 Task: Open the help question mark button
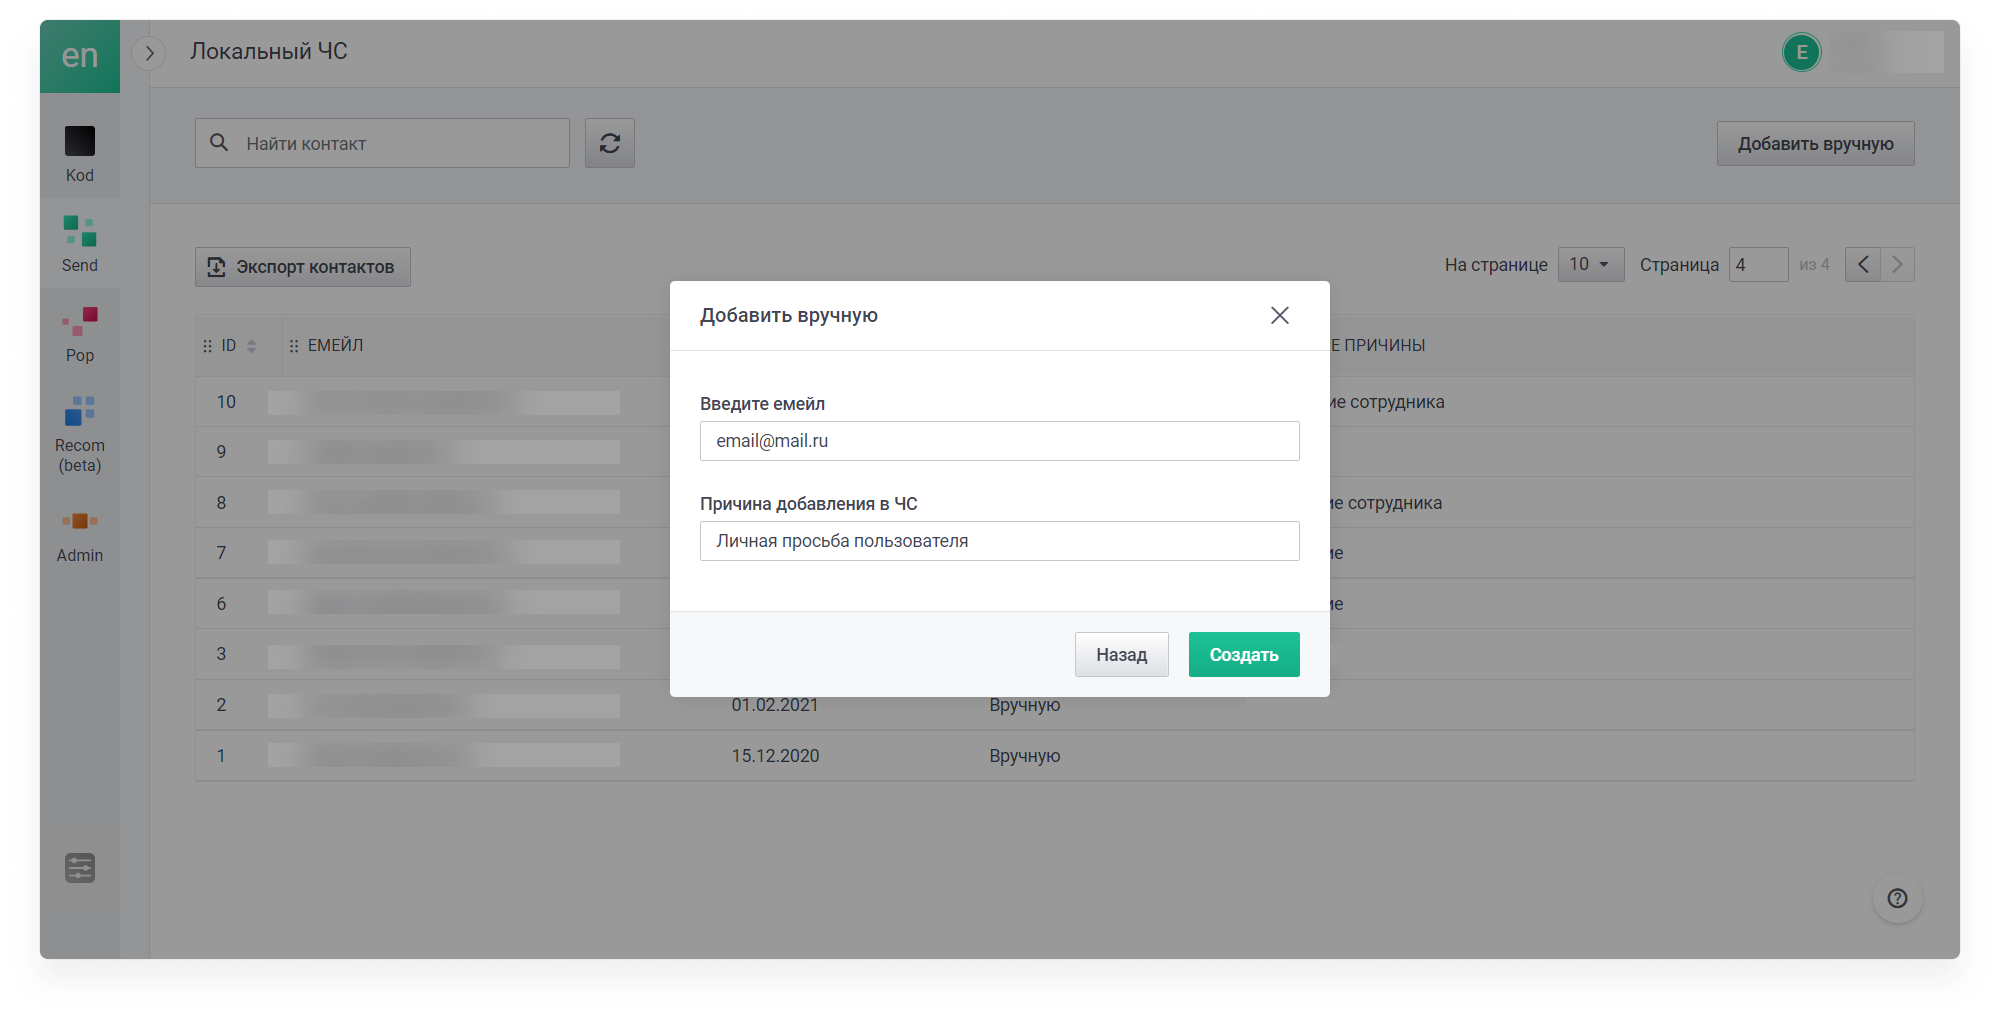point(1897,898)
